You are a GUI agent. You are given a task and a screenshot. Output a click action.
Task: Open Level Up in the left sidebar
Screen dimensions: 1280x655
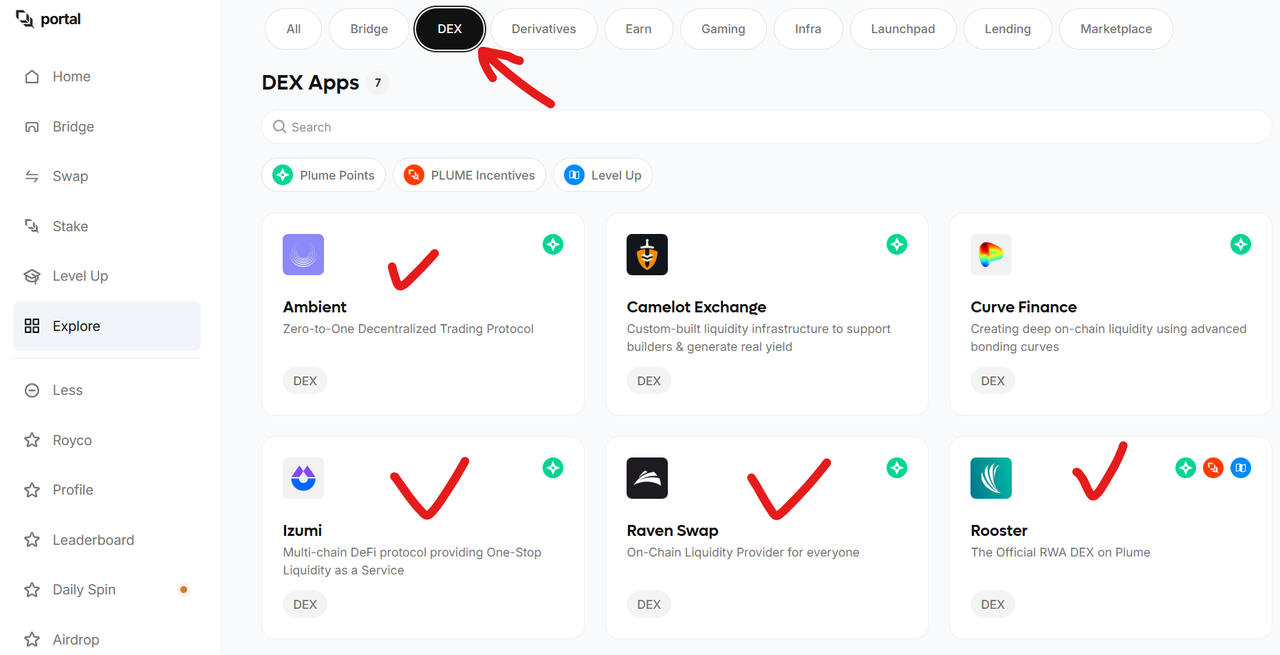107,276
